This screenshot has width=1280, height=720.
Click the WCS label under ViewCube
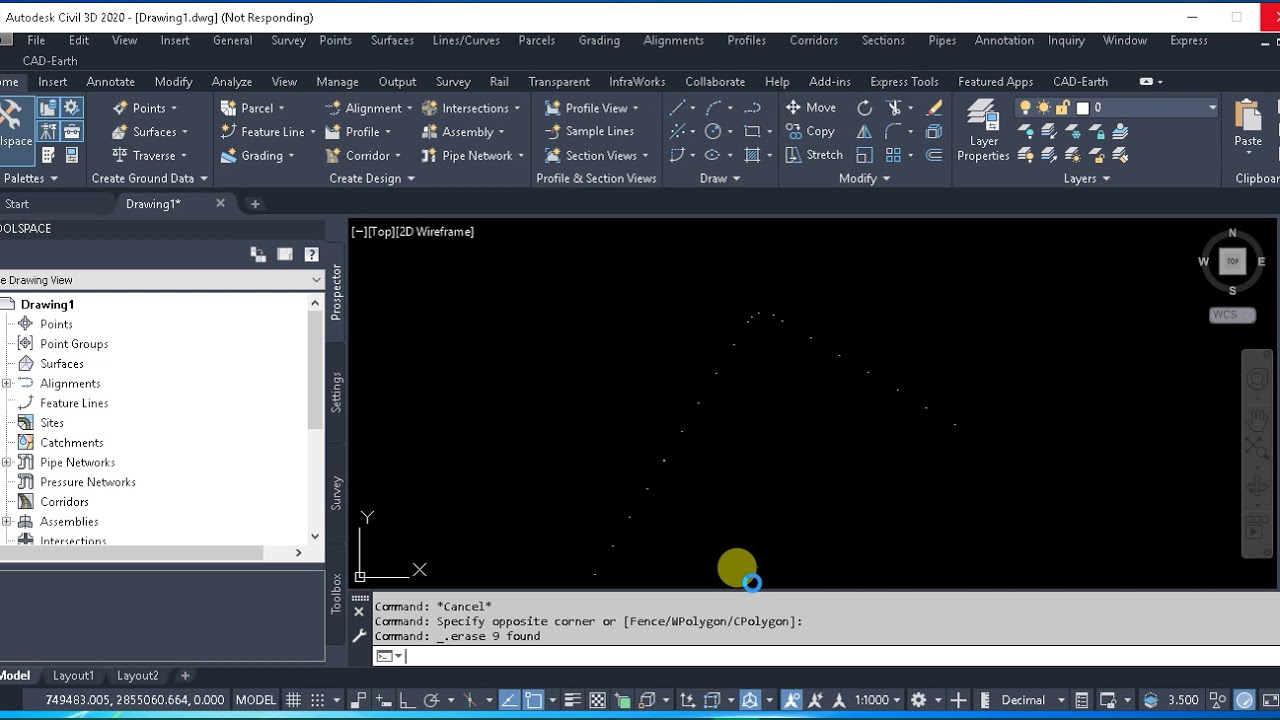tap(1231, 314)
